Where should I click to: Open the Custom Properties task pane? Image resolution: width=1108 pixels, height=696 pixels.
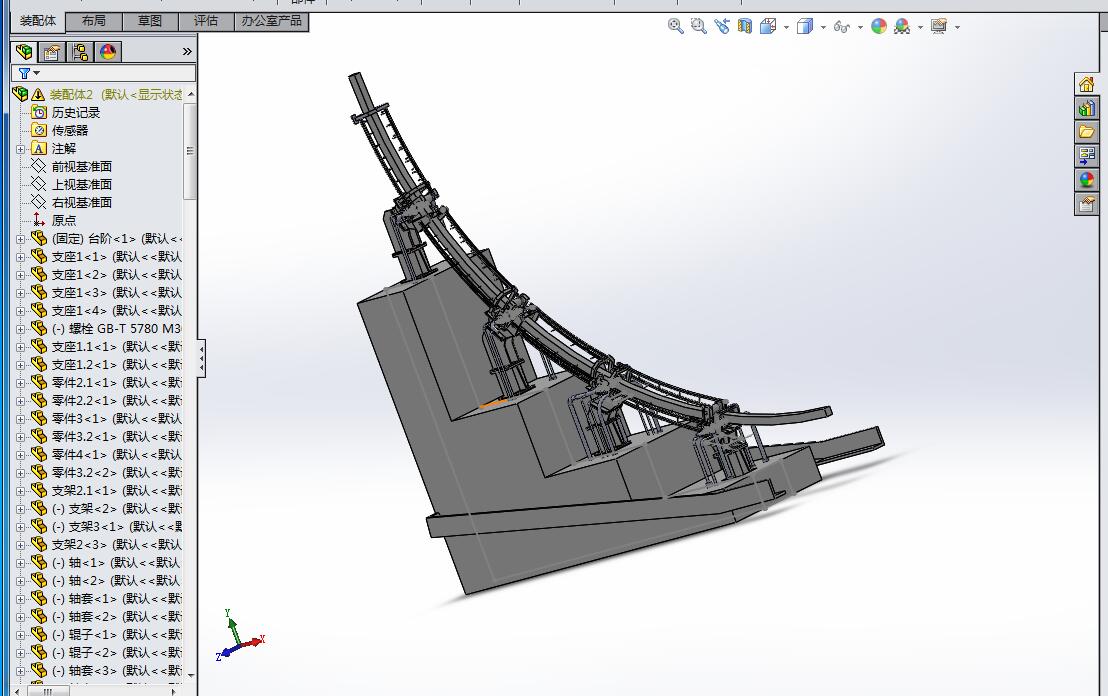pos(1086,204)
